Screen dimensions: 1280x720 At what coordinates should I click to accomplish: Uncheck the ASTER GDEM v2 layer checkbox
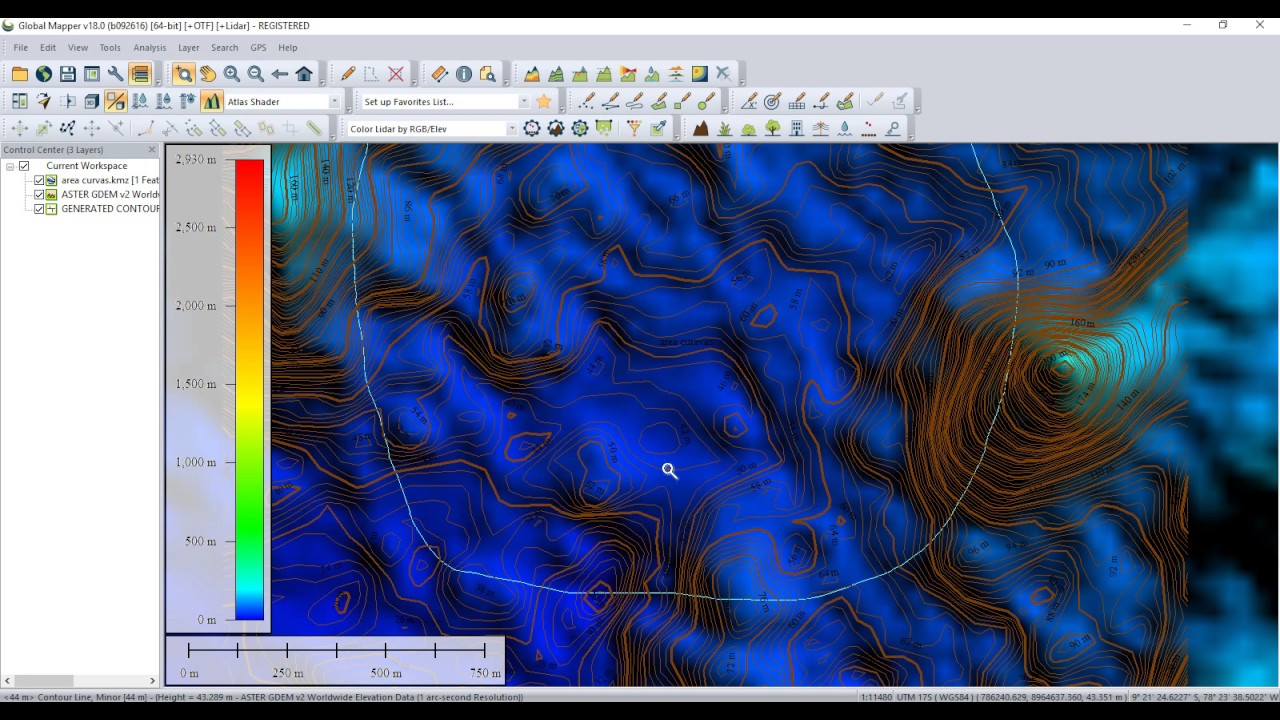pos(39,195)
